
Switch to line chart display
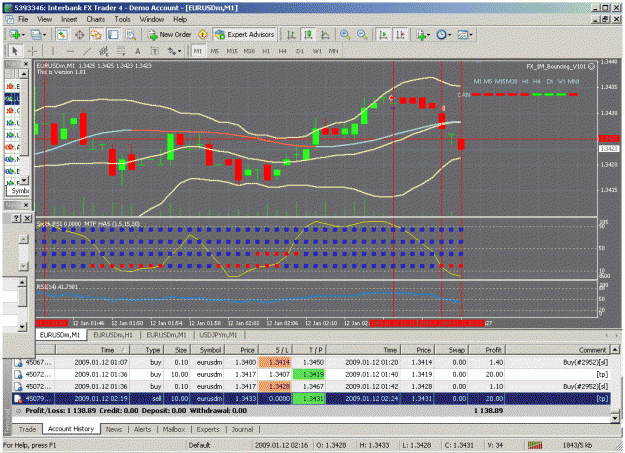pos(325,35)
